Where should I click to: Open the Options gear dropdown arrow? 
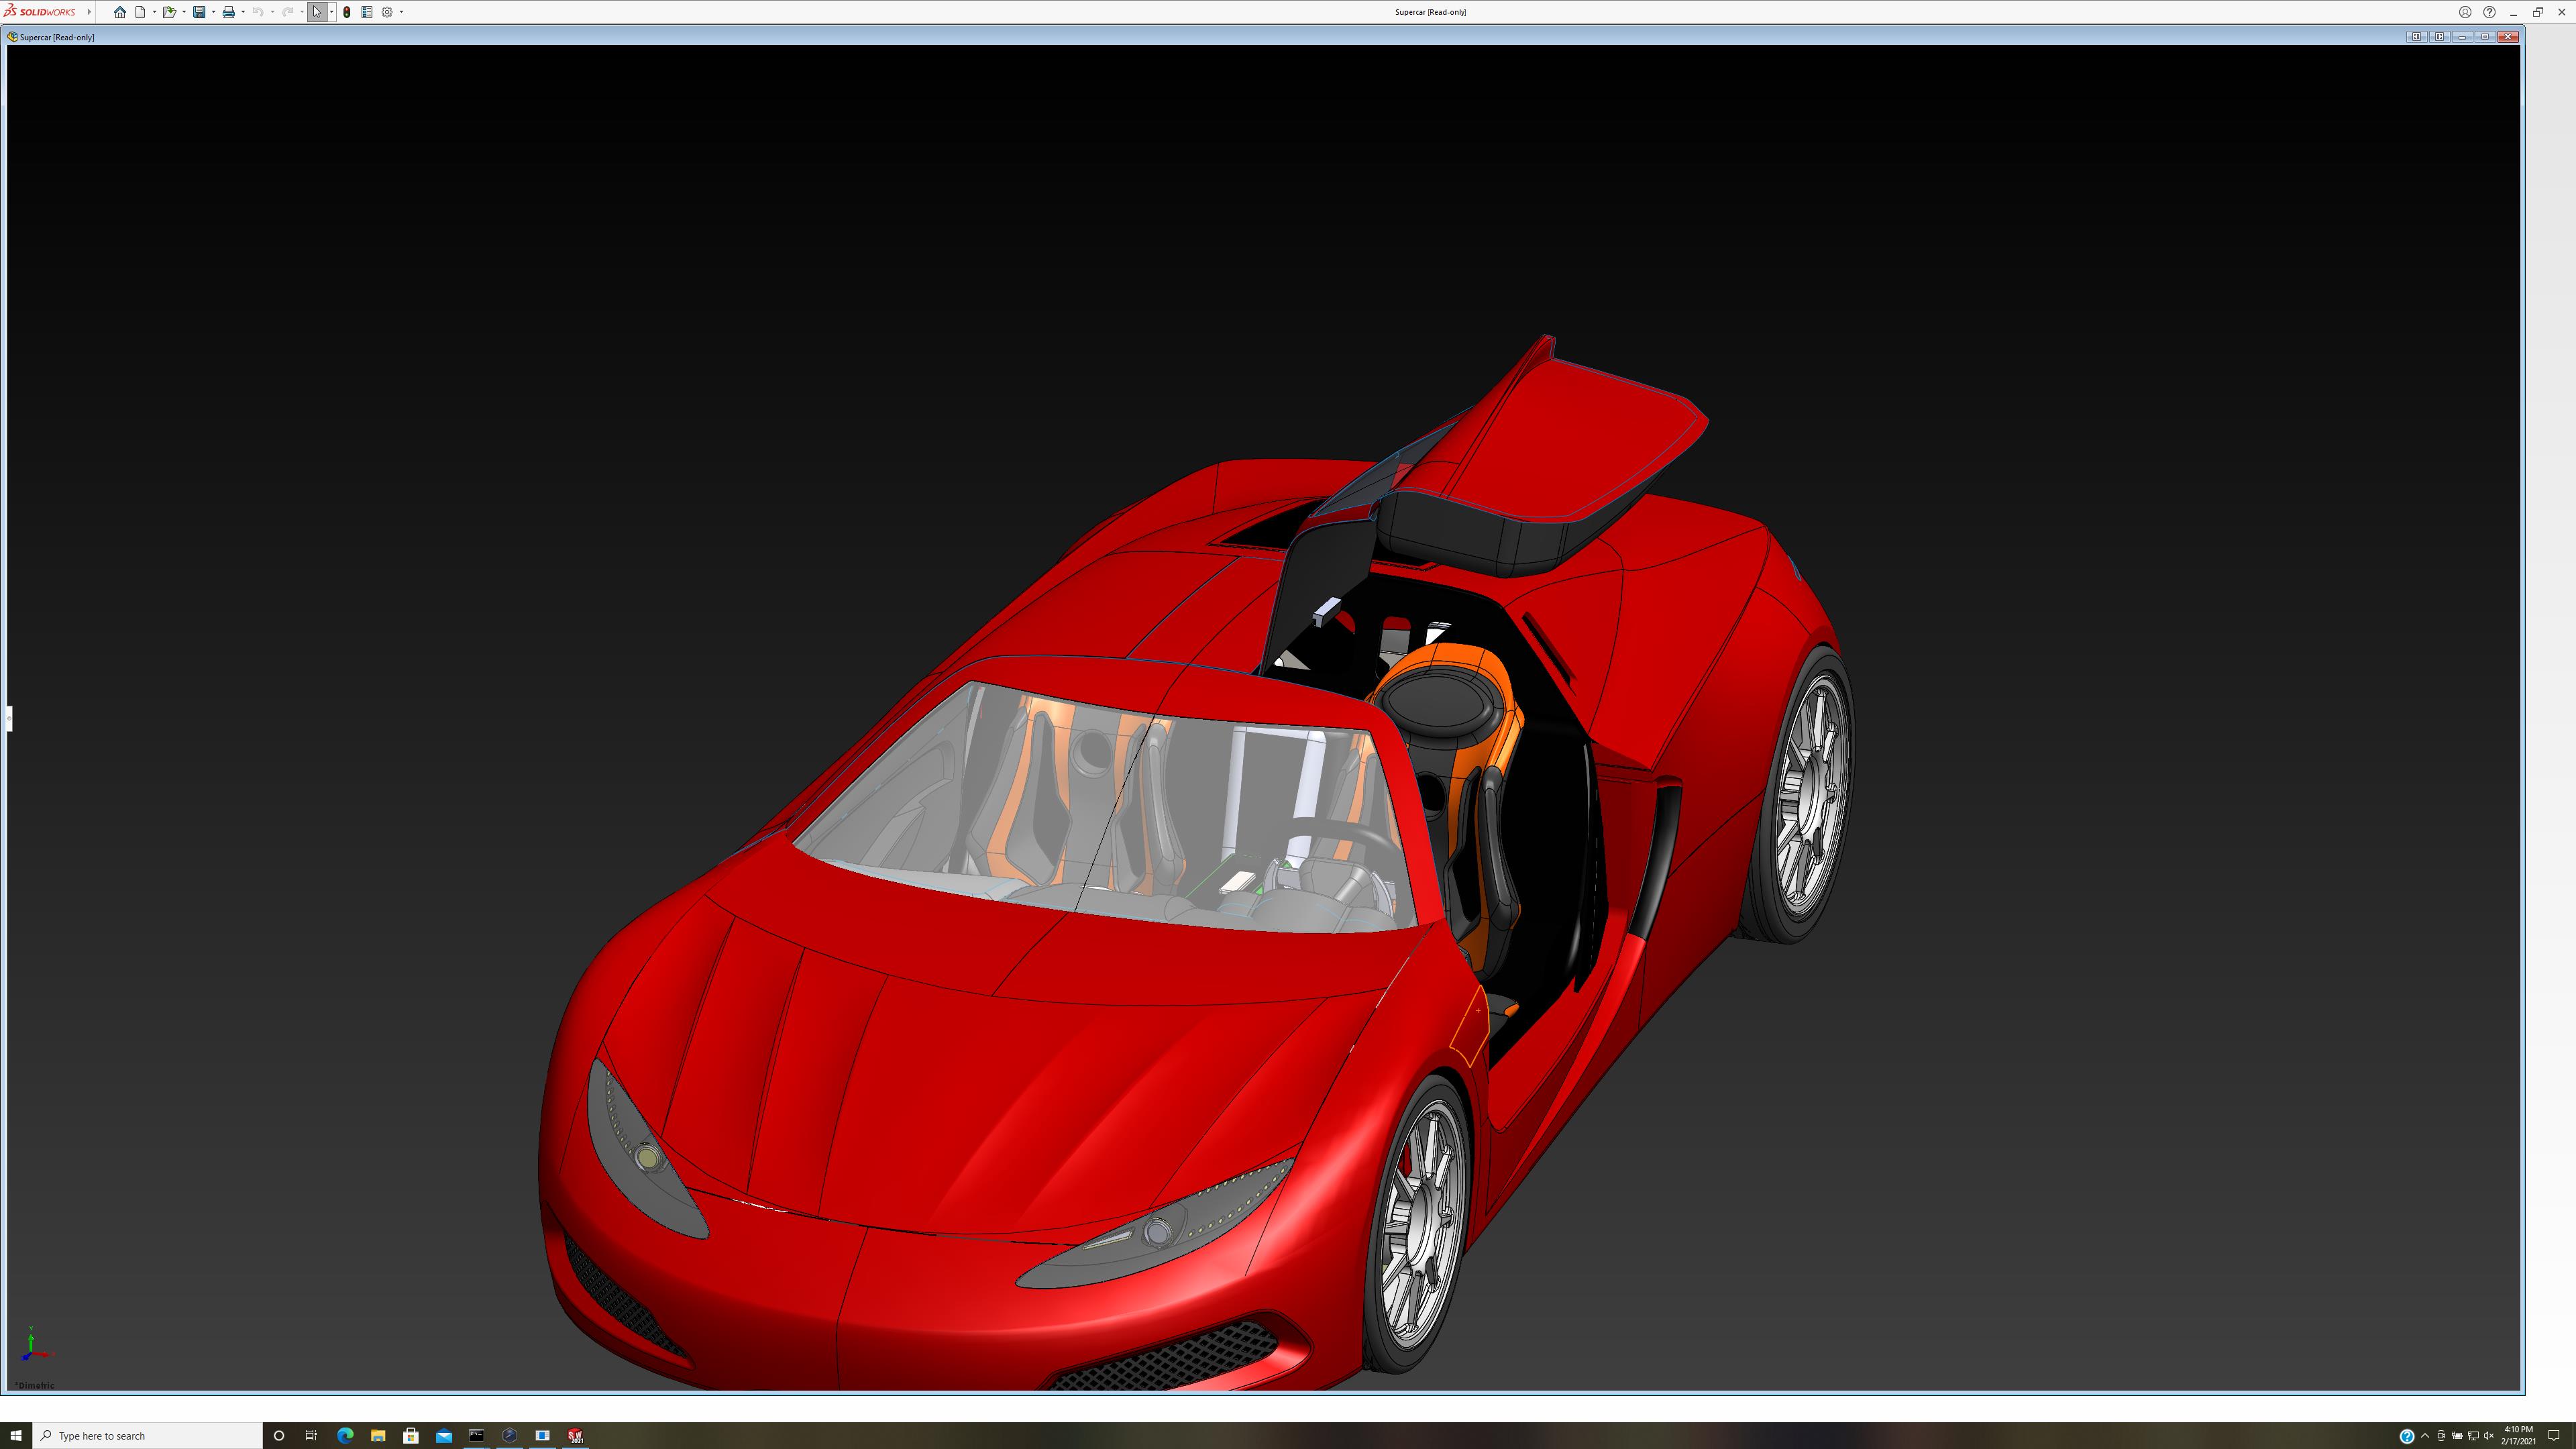coord(401,12)
